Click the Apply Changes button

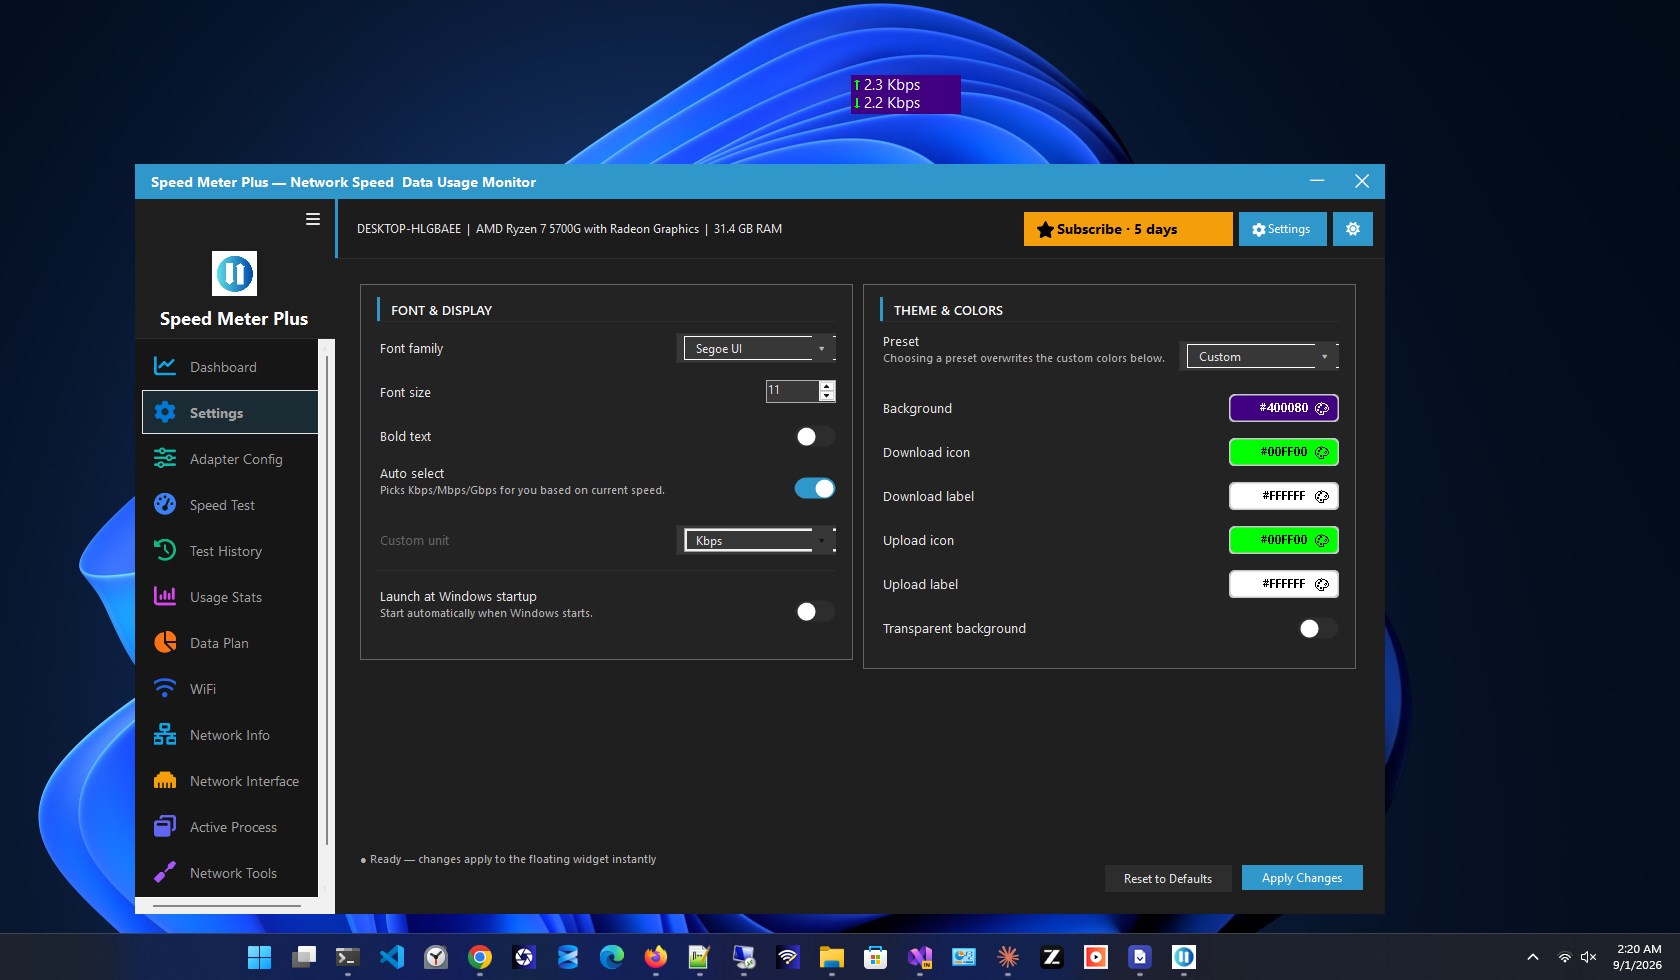(x=1302, y=877)
